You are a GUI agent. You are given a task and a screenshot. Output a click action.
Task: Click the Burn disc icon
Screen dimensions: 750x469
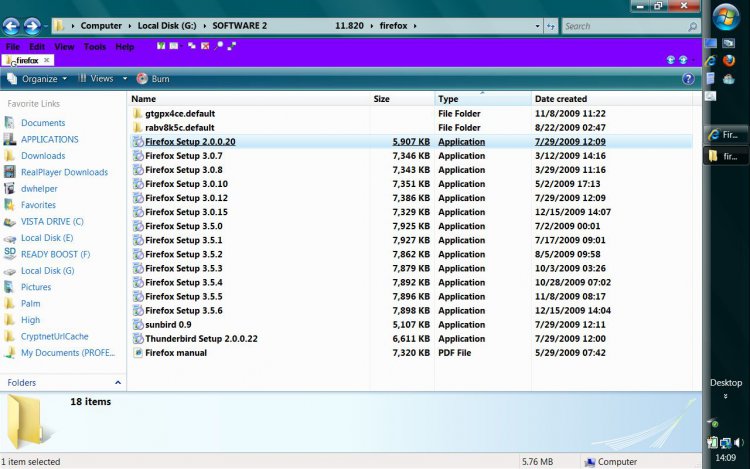point(142,79)
